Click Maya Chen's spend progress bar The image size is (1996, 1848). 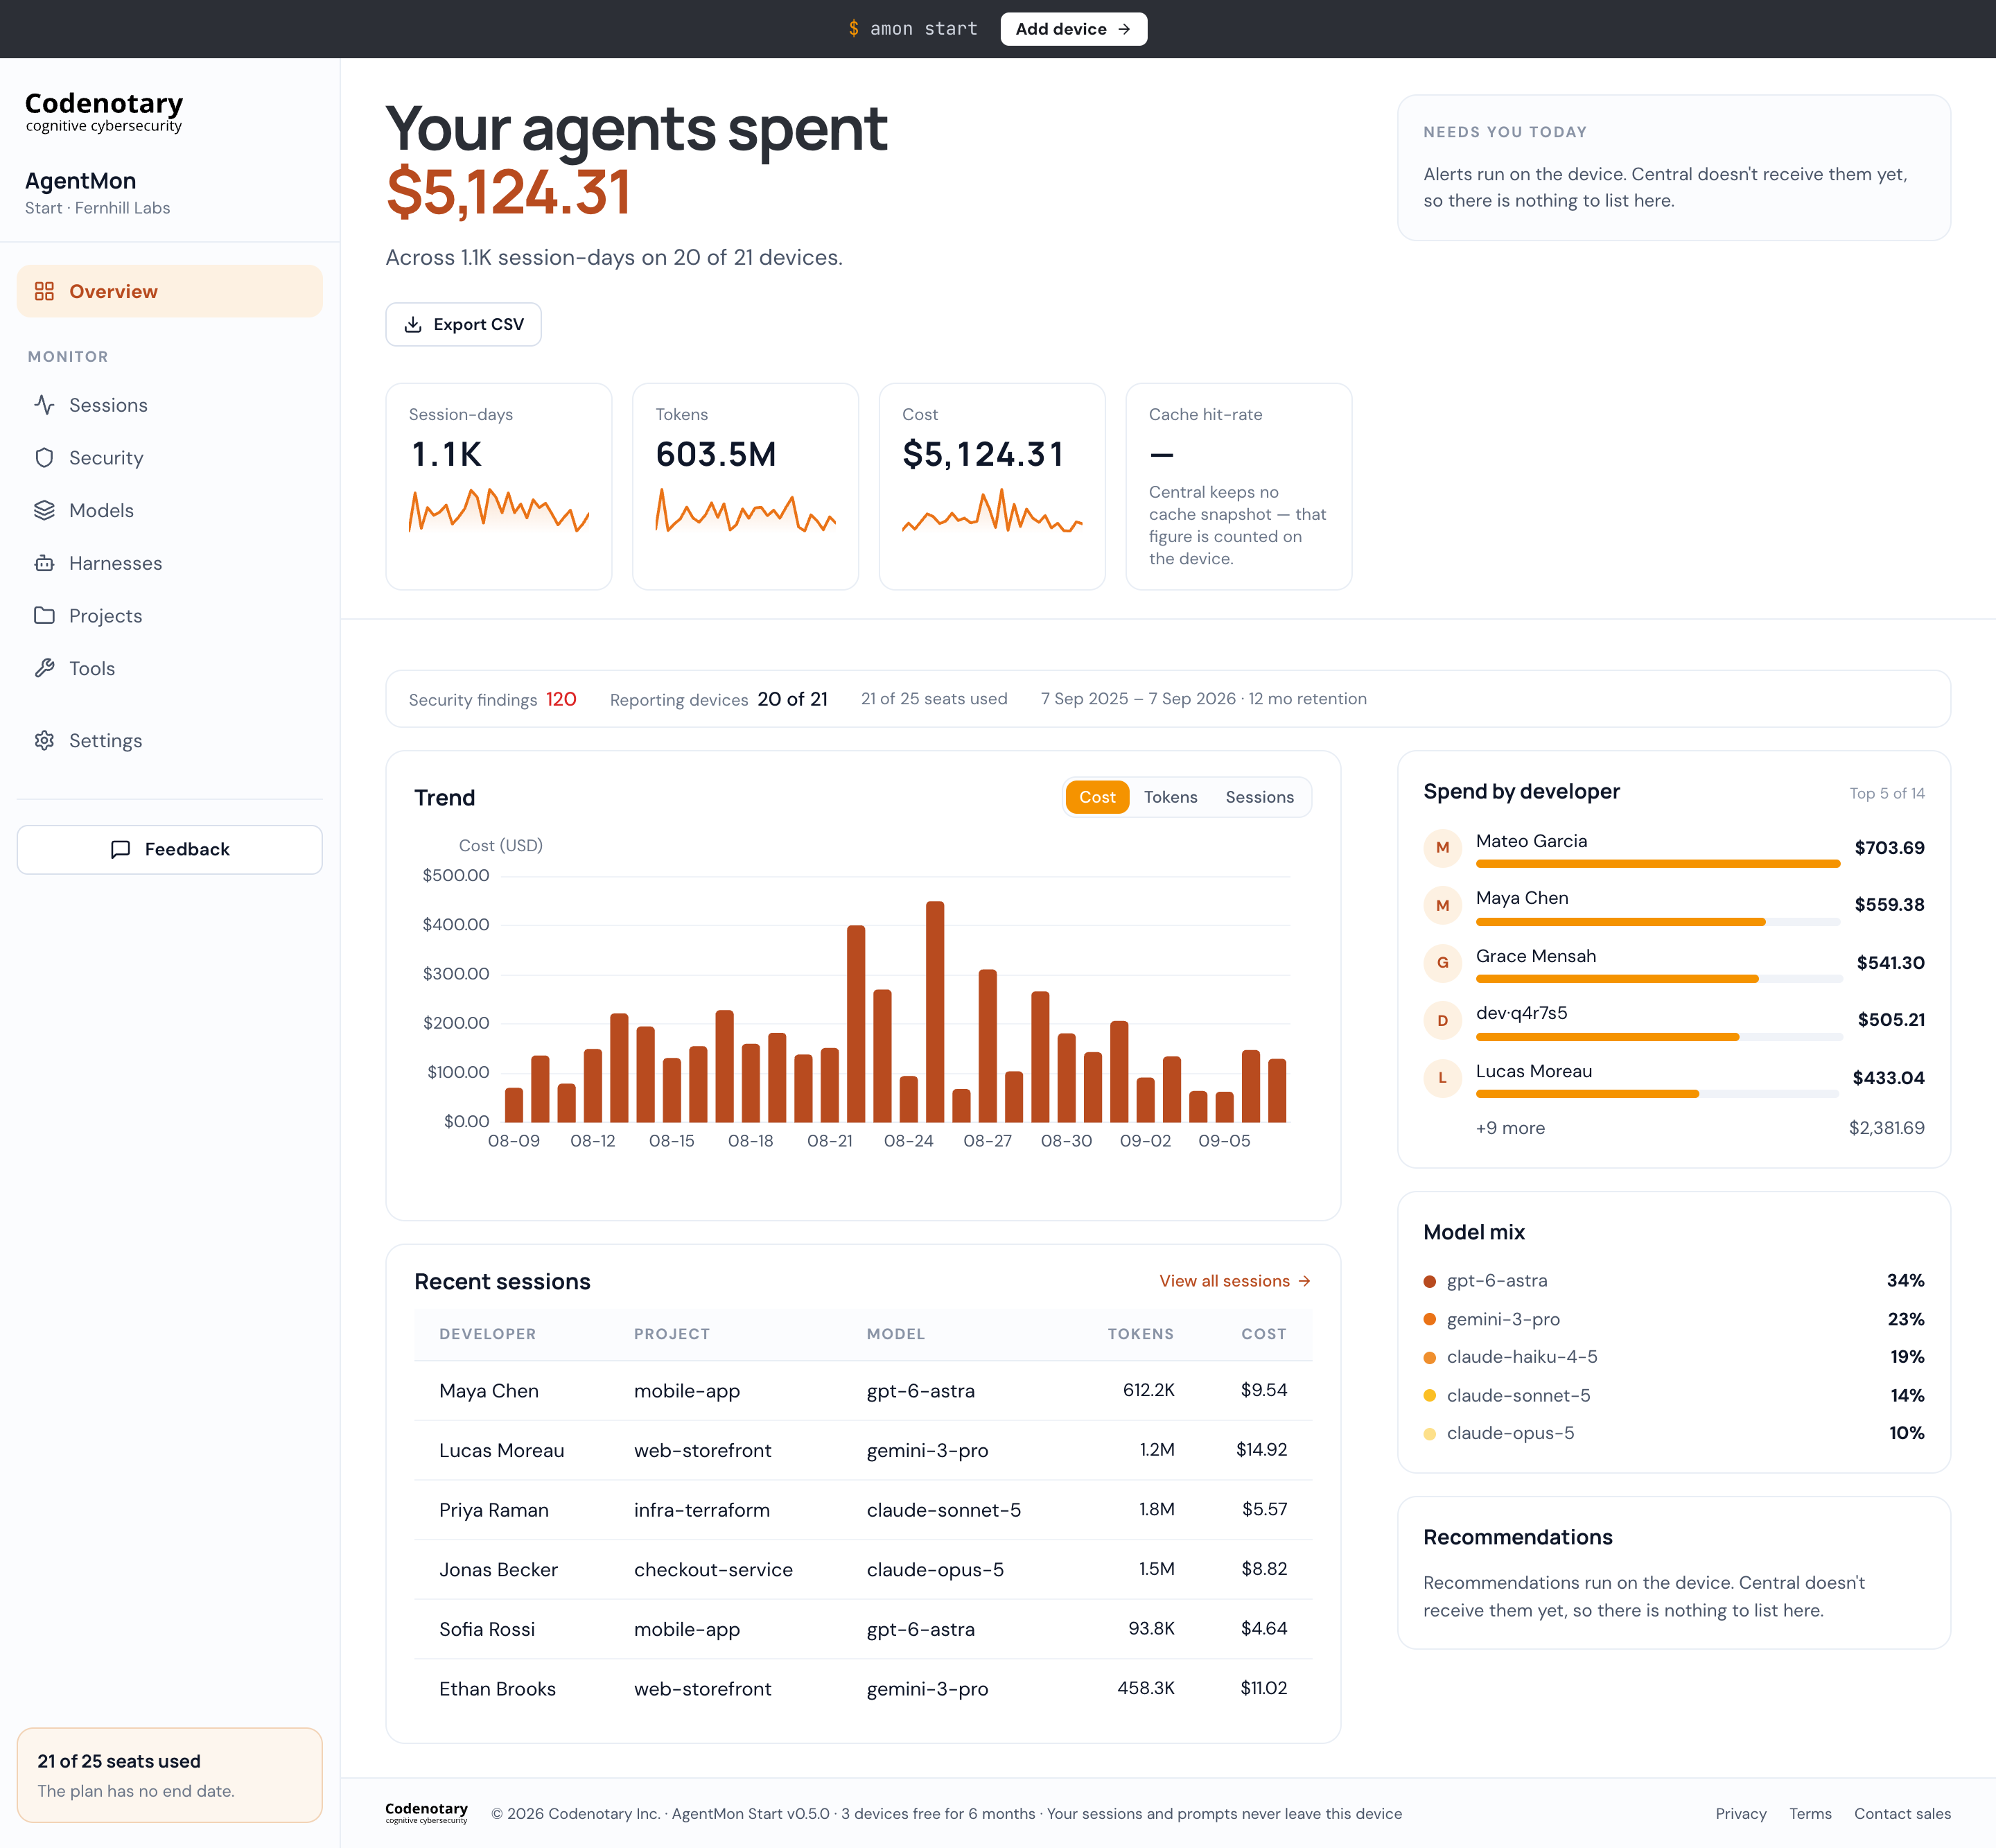point(1658,922)
